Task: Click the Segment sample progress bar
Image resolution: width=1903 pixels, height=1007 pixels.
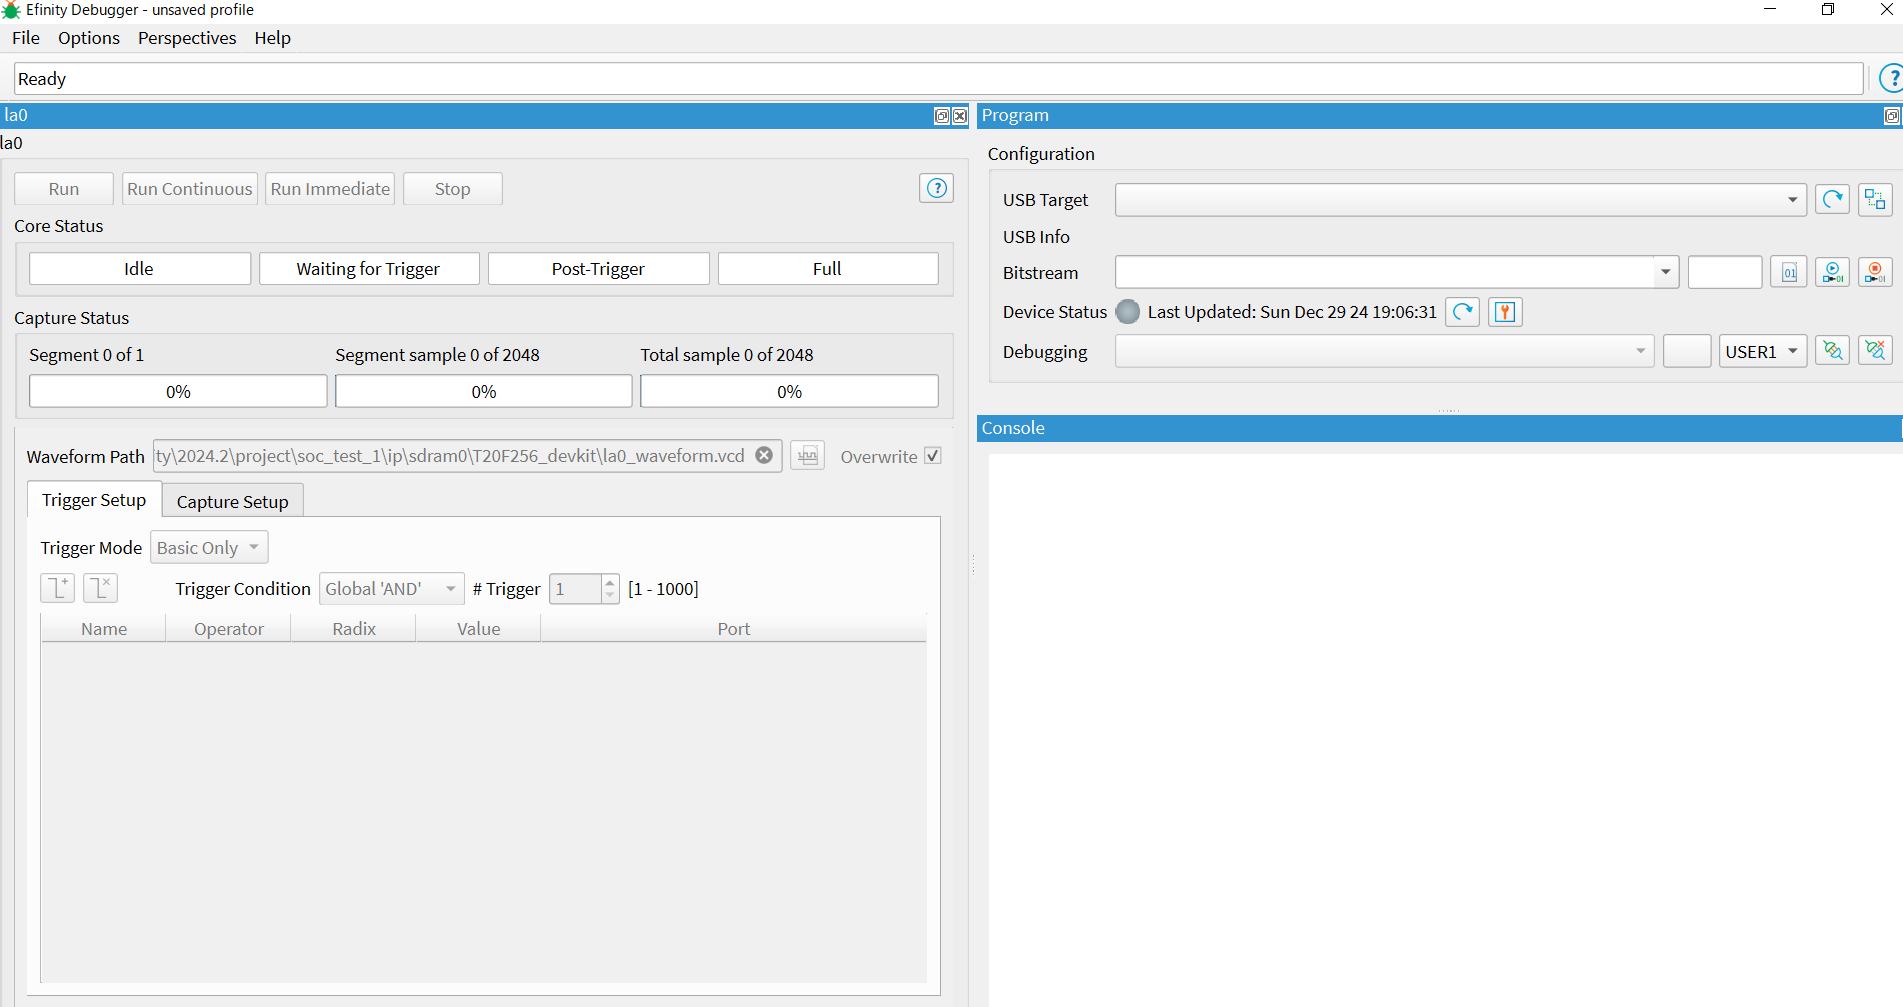Action: pos(484,391)
